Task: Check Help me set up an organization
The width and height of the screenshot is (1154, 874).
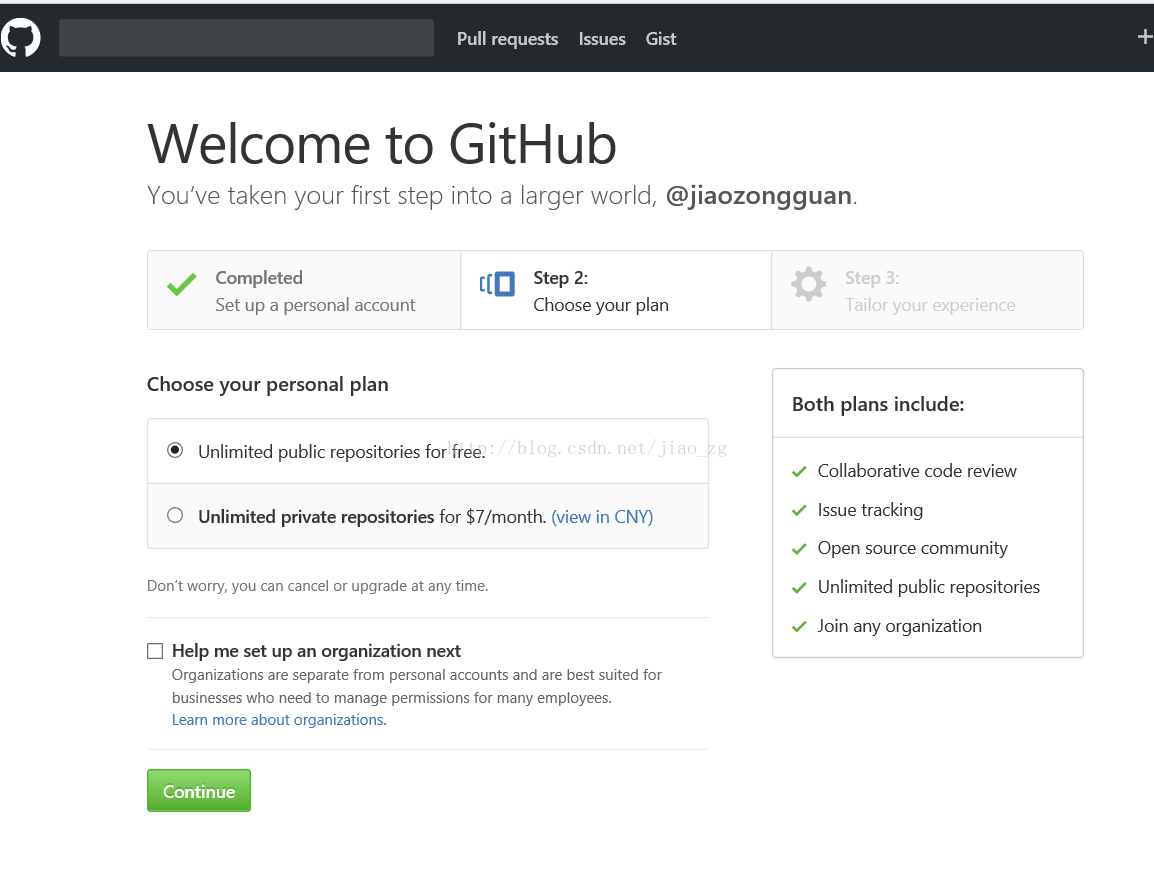Action: 155,651
